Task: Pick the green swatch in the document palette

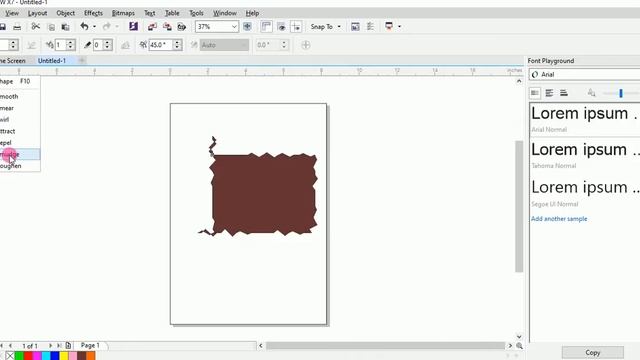Action: coord(19,356)
